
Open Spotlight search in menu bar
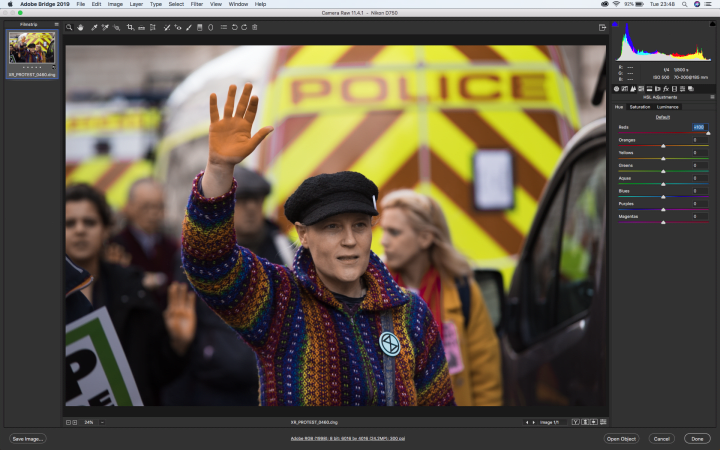[685, 4]
